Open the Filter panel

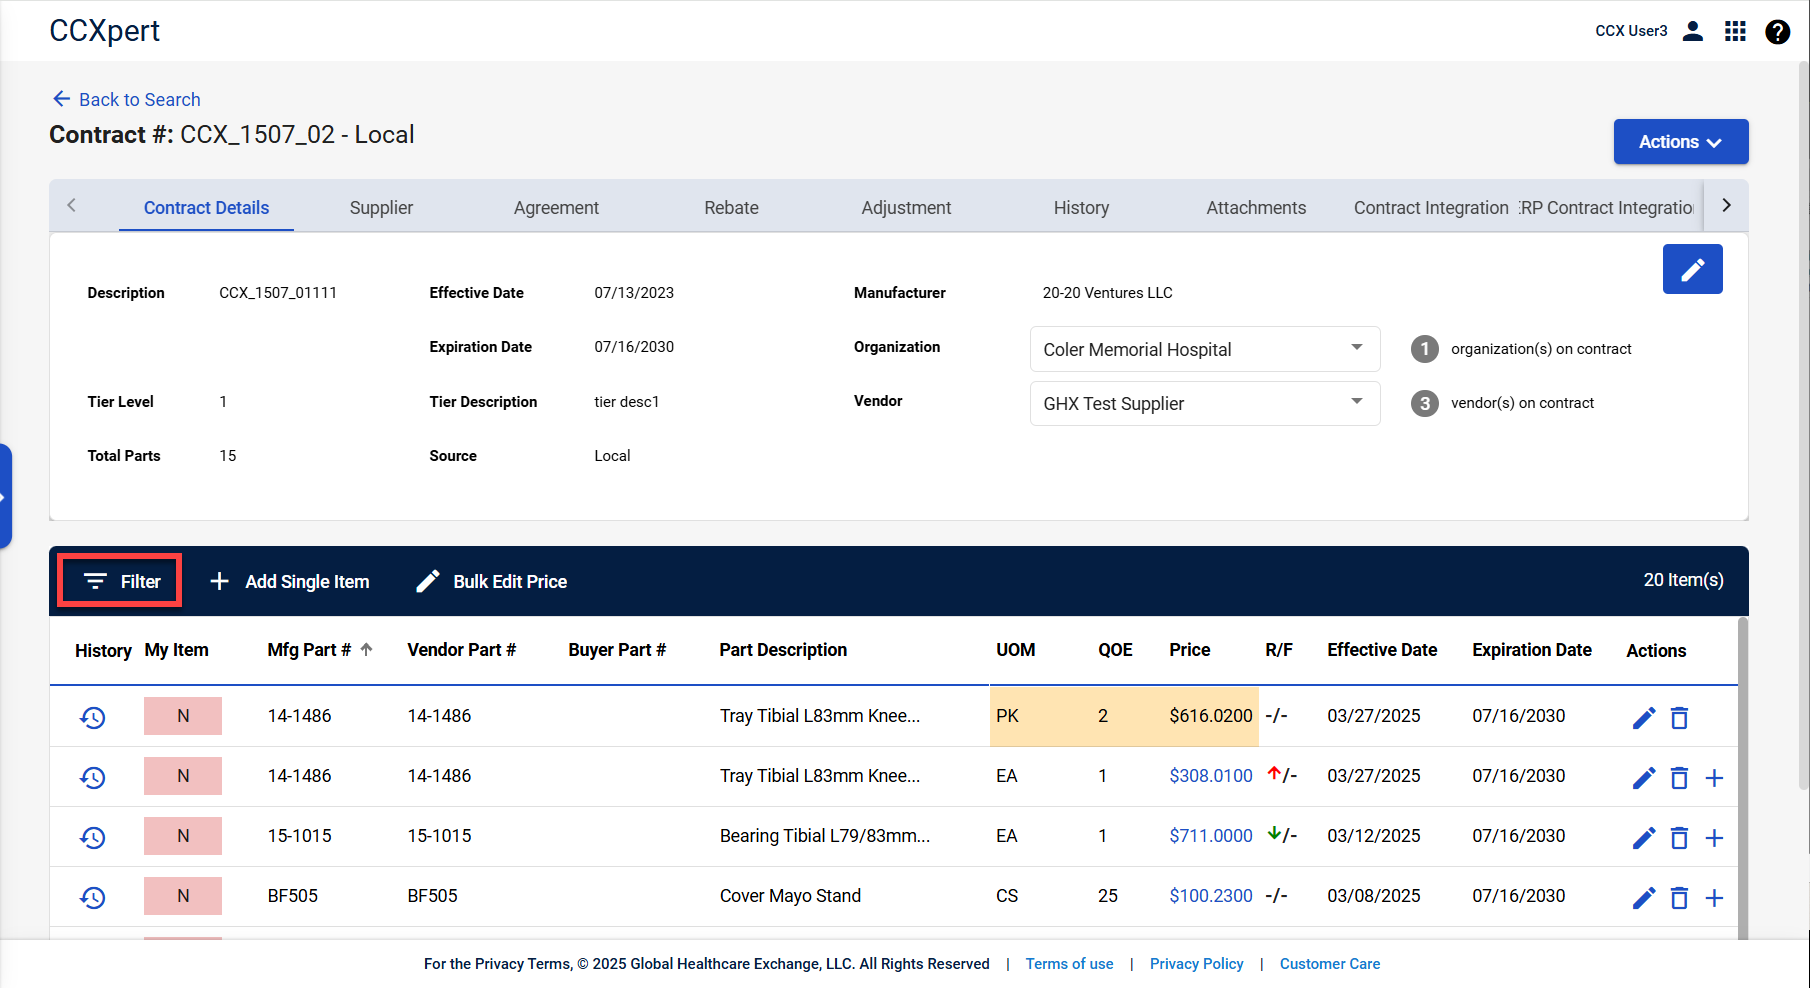point(120,581)
